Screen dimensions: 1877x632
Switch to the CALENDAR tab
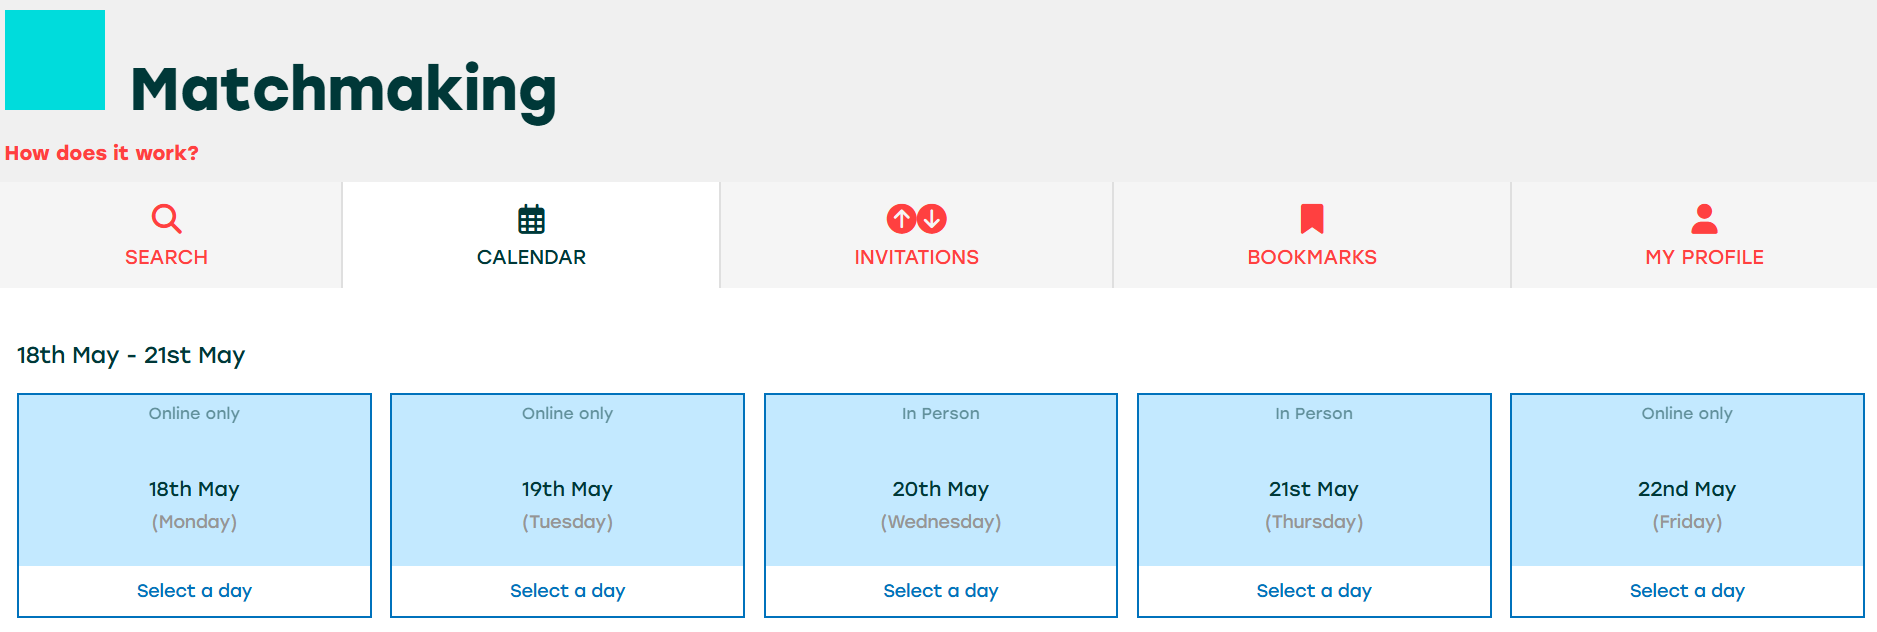[531, 257]
